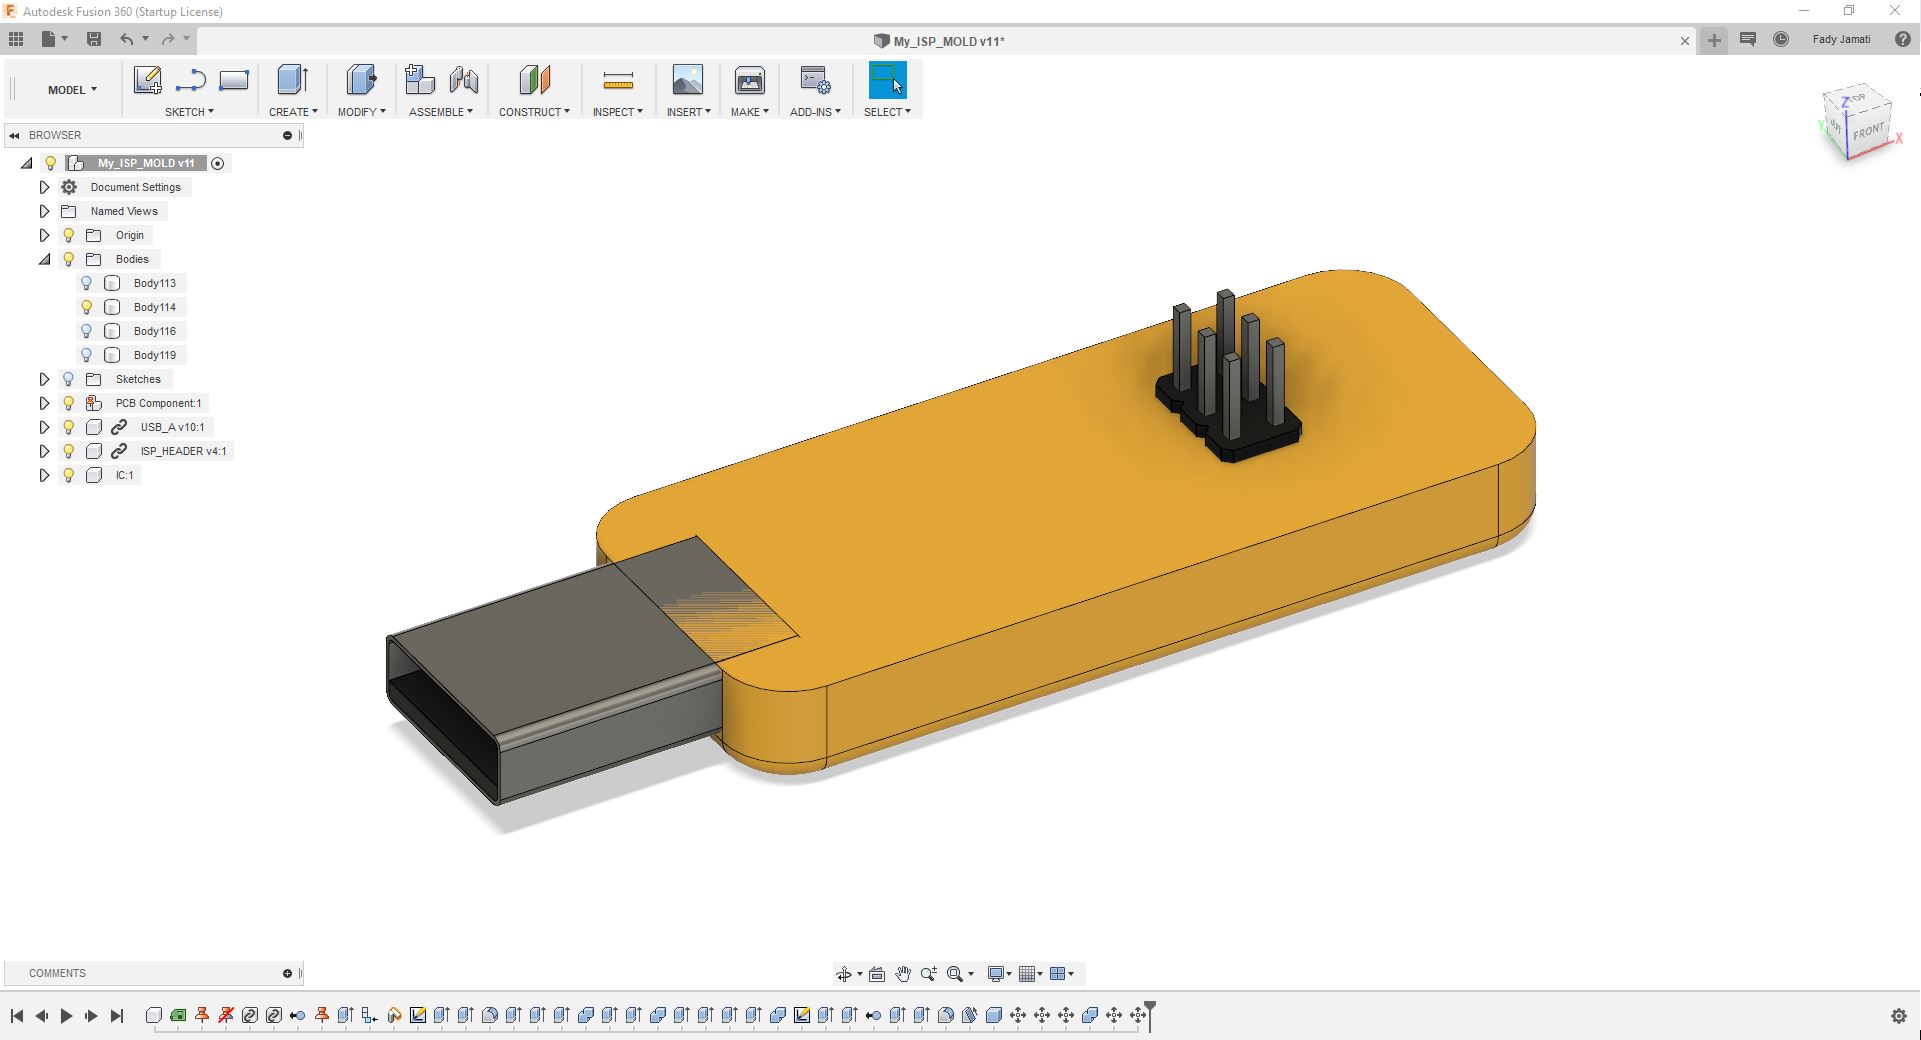Save the document with the floppy icon
The image size is (1921, 1040).
tap(94, 39)
